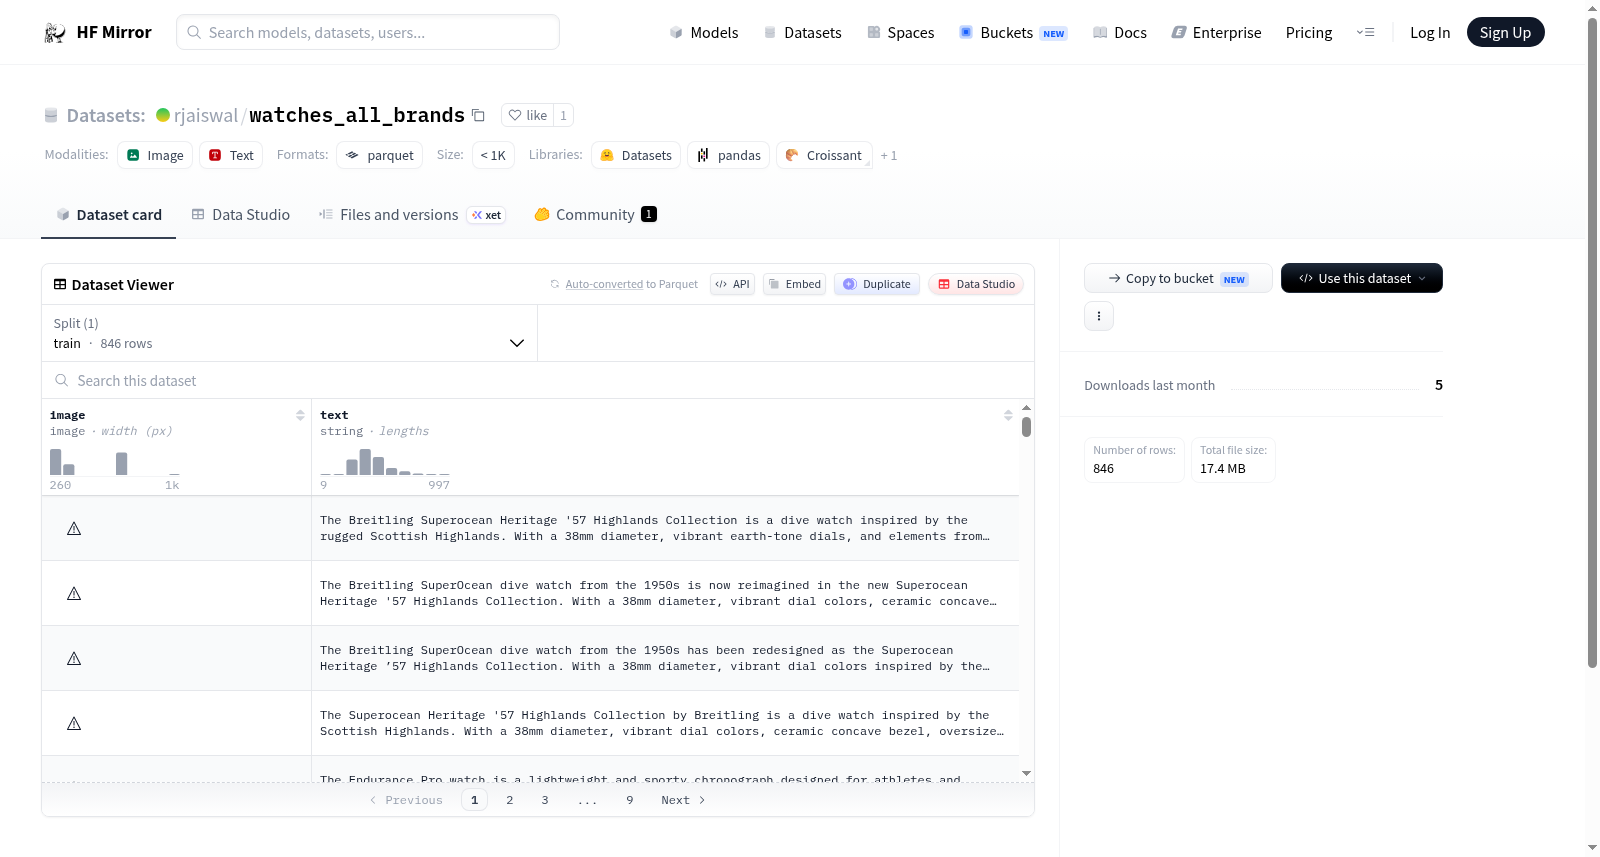Open Datasets in the top navigation

pos(802,33)
